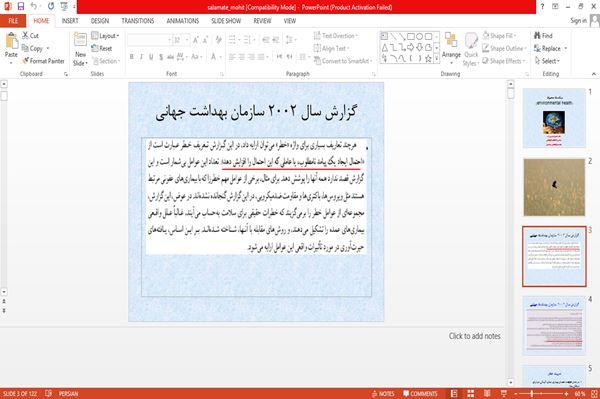Select slide 4 thumbnail
The width and height of the screenshot is (600, 399).
pyautogui.click(x=554, y=326)
